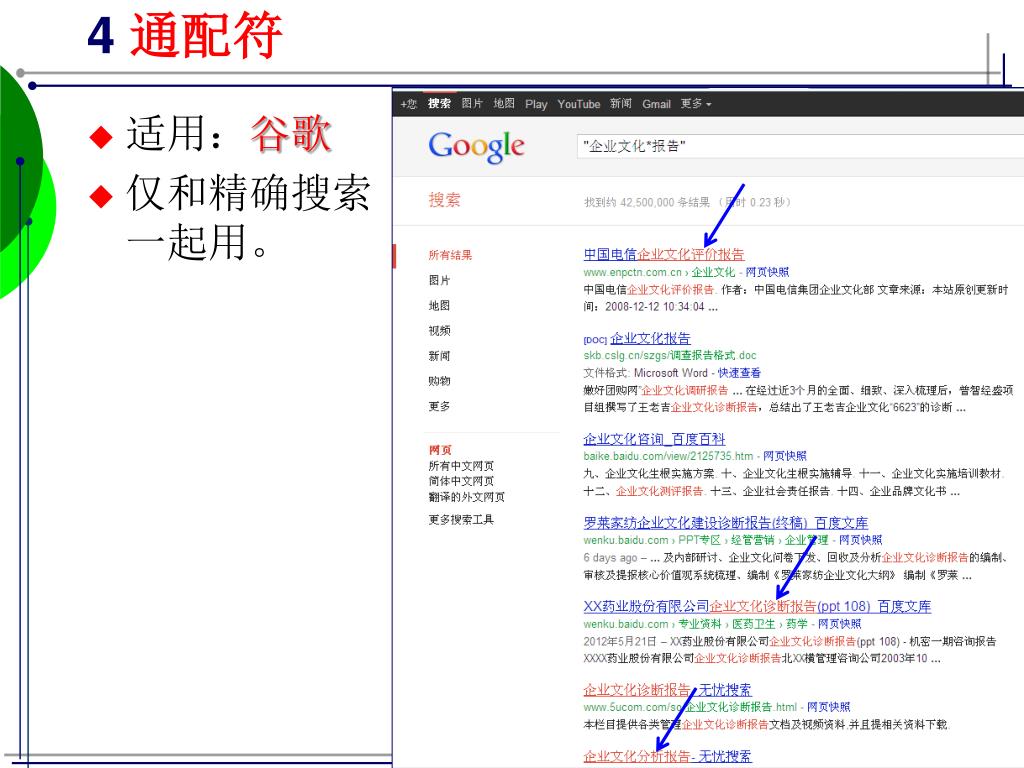The height and width of the screenshot is (768, 1024).
Task: Click the 经管营销 breadcrumb link
Action: click(x=752, y=540)
